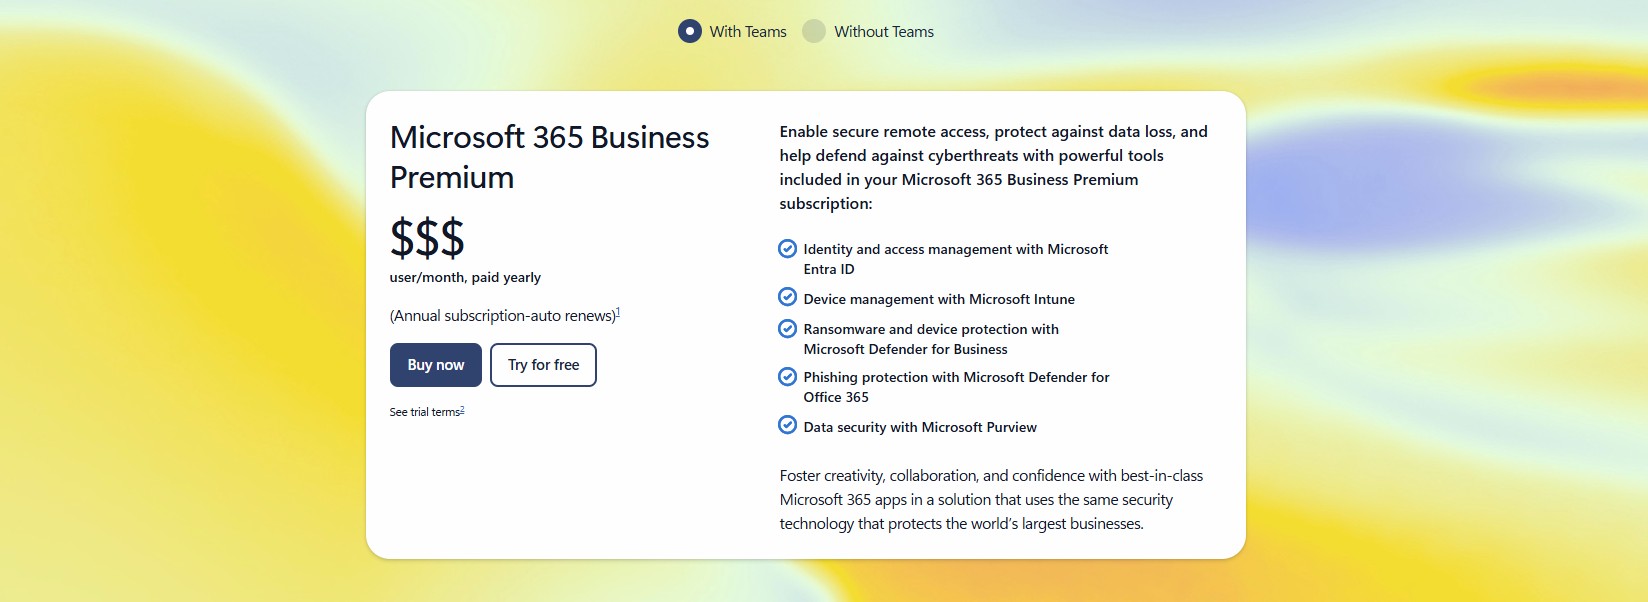Image resolution: width=1648 pixels, height=602 pixels.
Task: Click the Microsoft 365 Business Premium heading
Action: pos(550,157)
